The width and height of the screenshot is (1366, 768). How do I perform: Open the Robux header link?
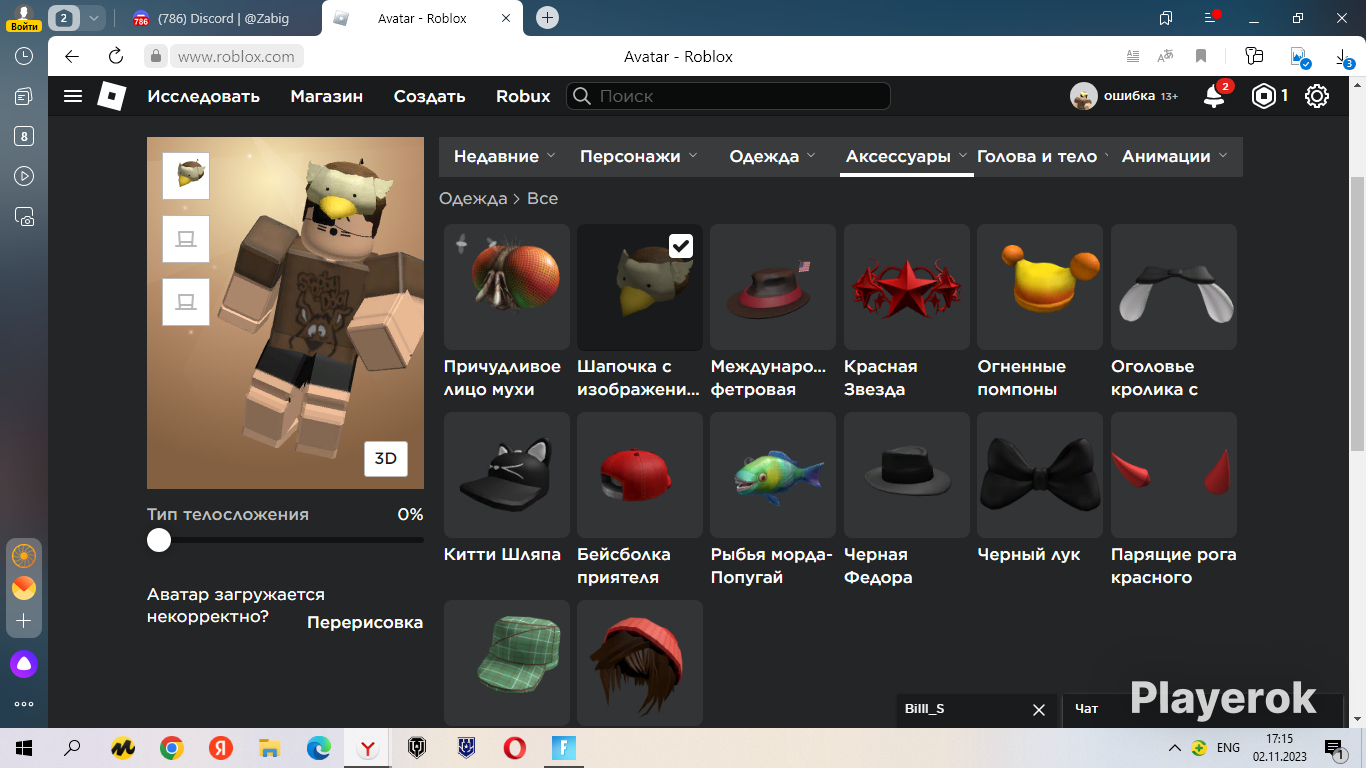tap(523, 96)
